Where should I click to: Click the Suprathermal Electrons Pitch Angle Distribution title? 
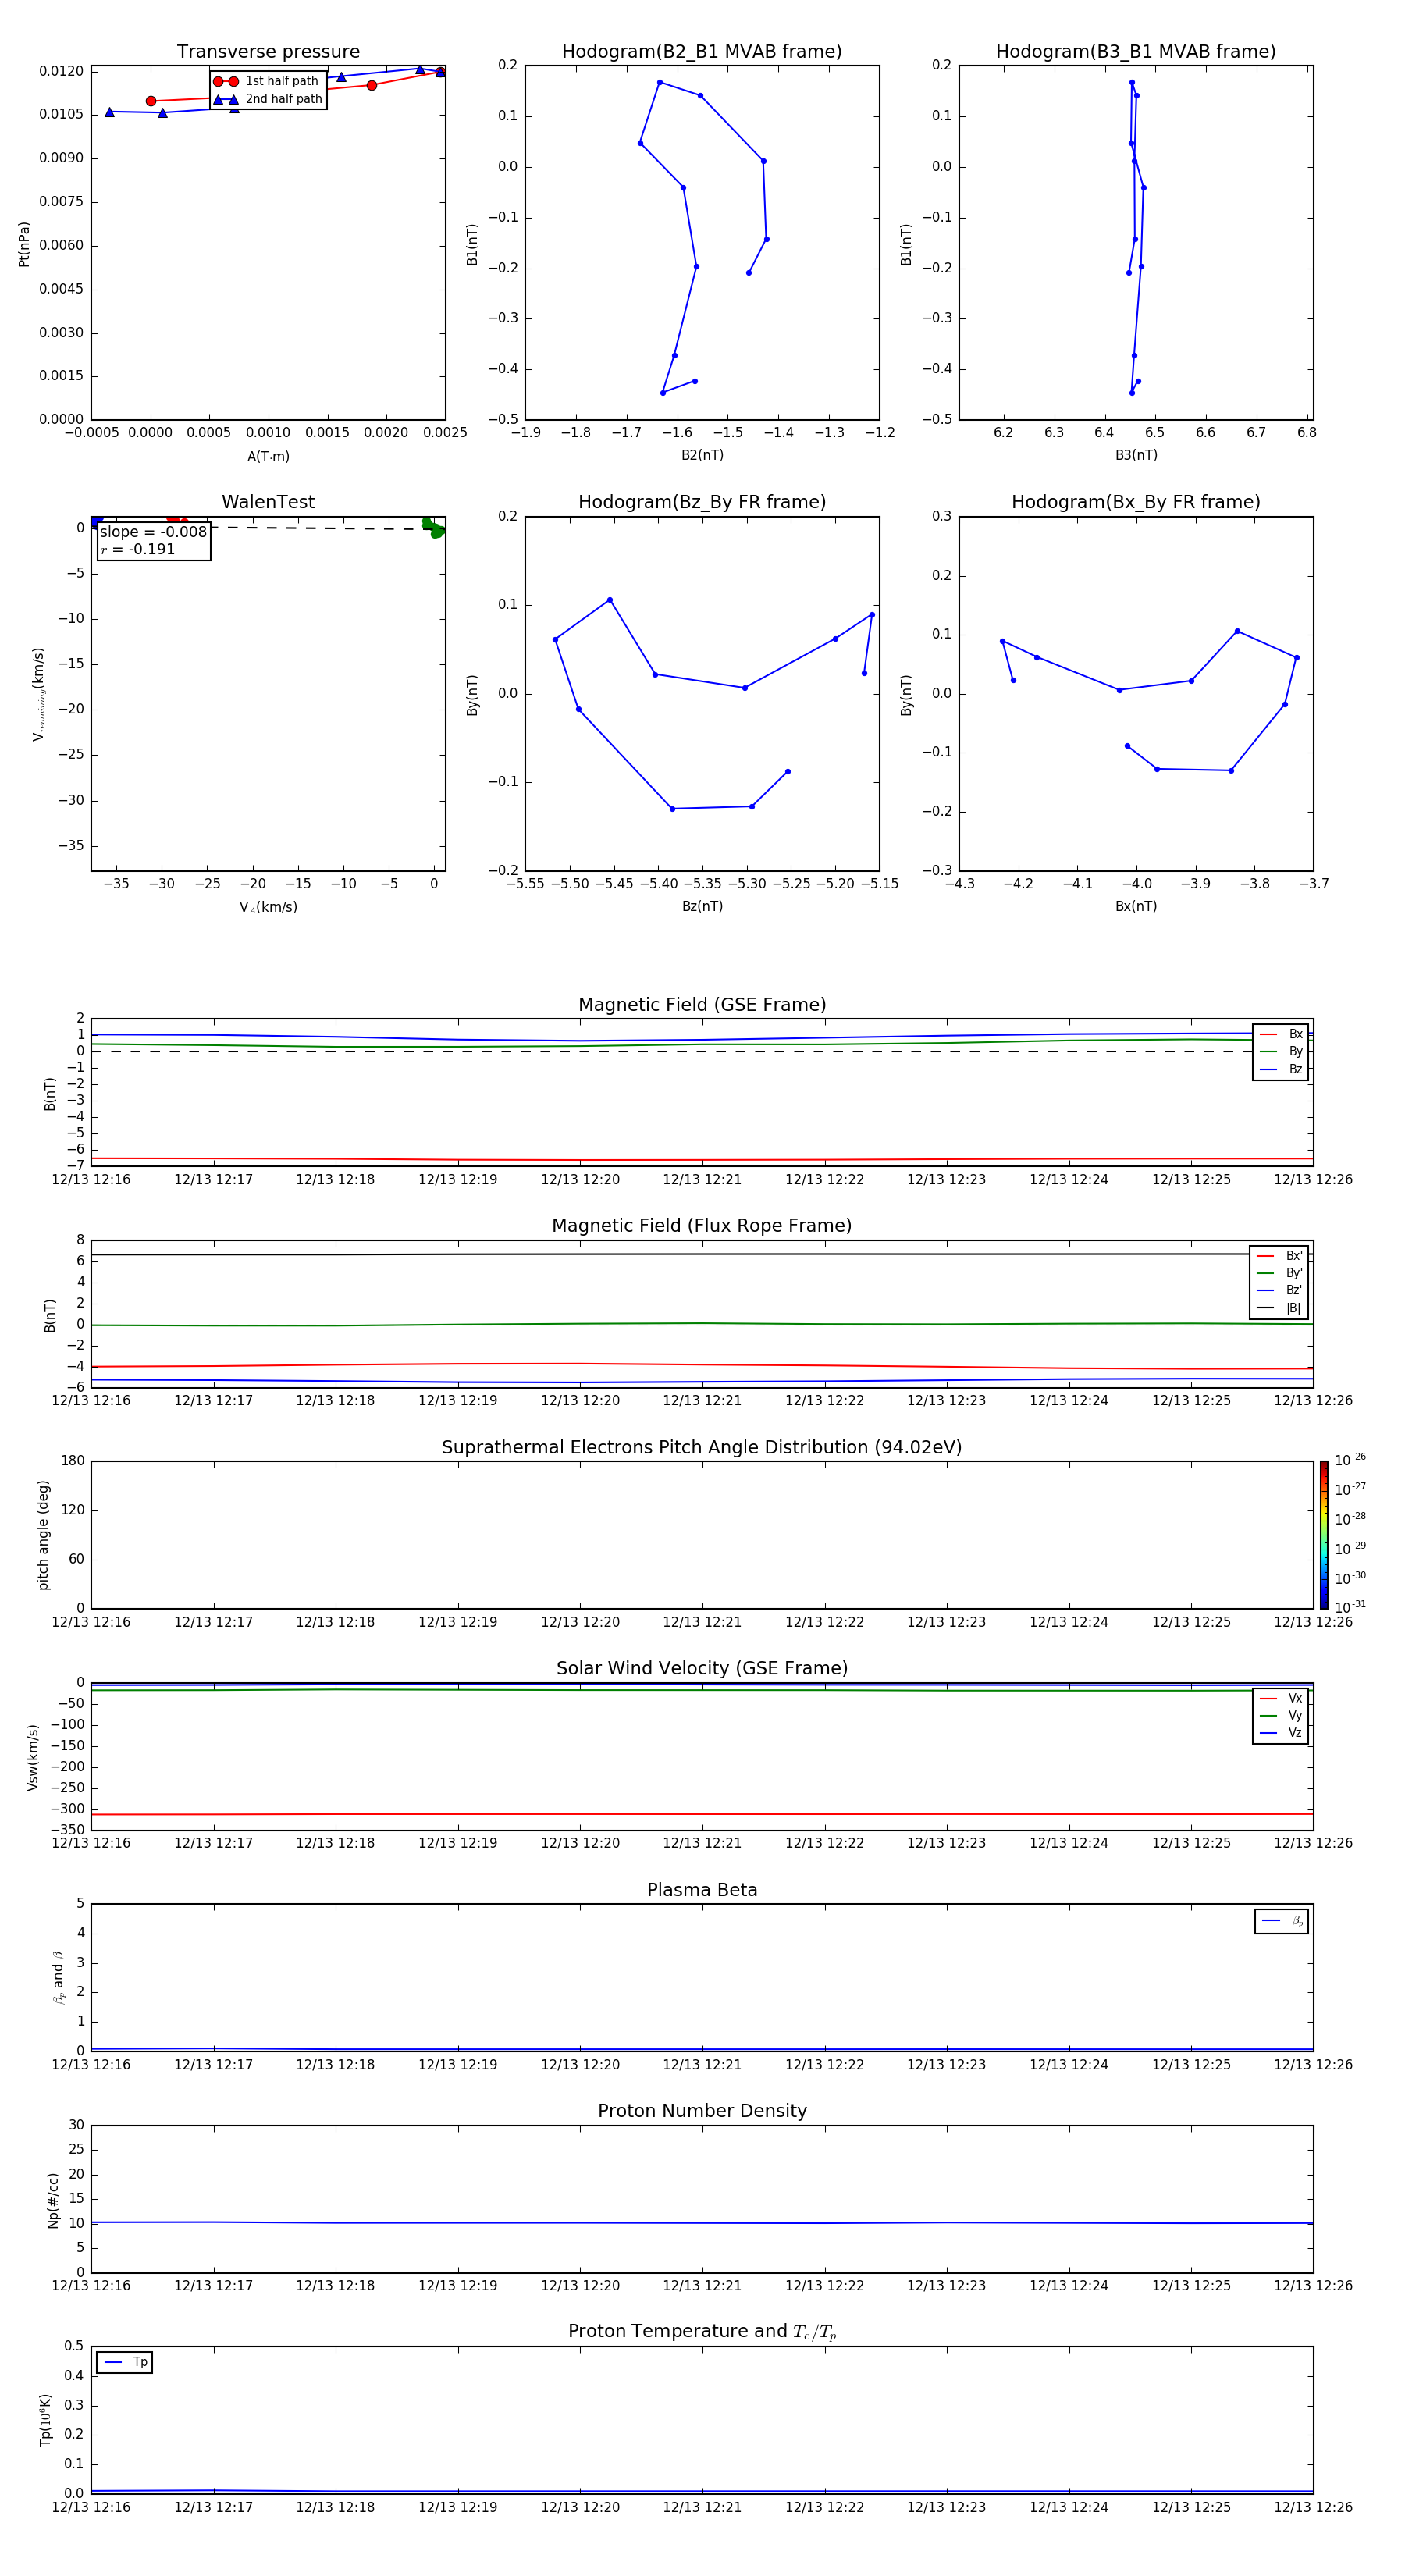(702, 1448)
